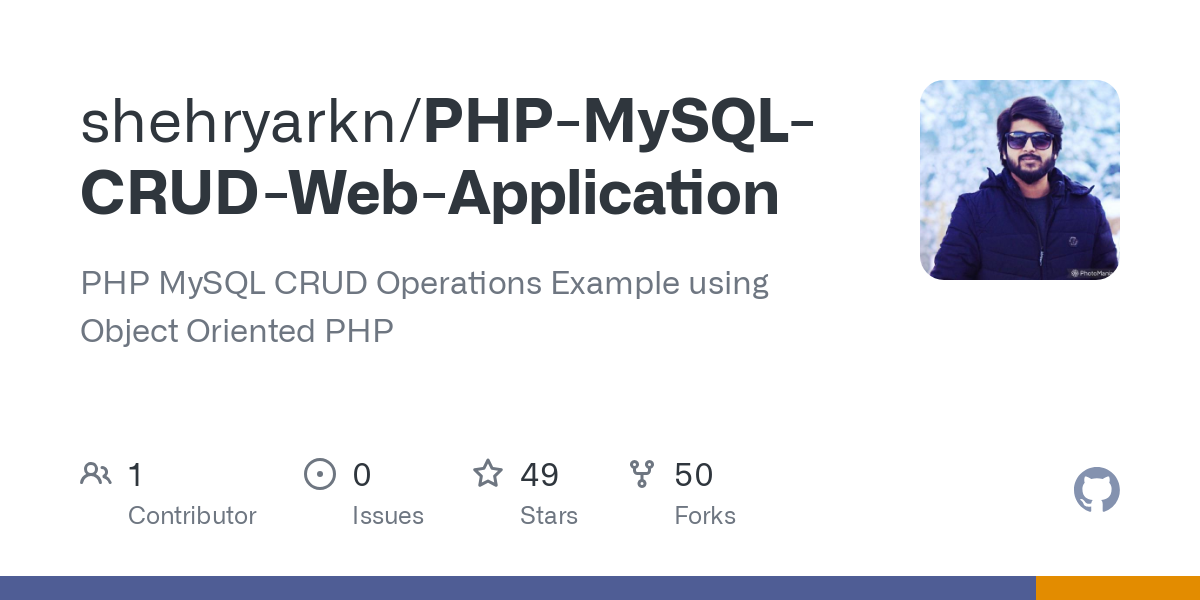Click the fork icon next to Forks count

[642, 473]
